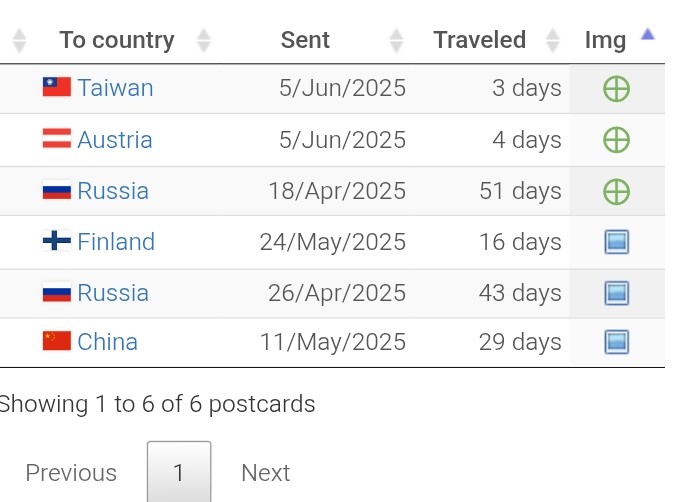The height and width of the screenshot is (502, 696).
Task: Click the Finland flag icon
Action: tap(56, 241)
